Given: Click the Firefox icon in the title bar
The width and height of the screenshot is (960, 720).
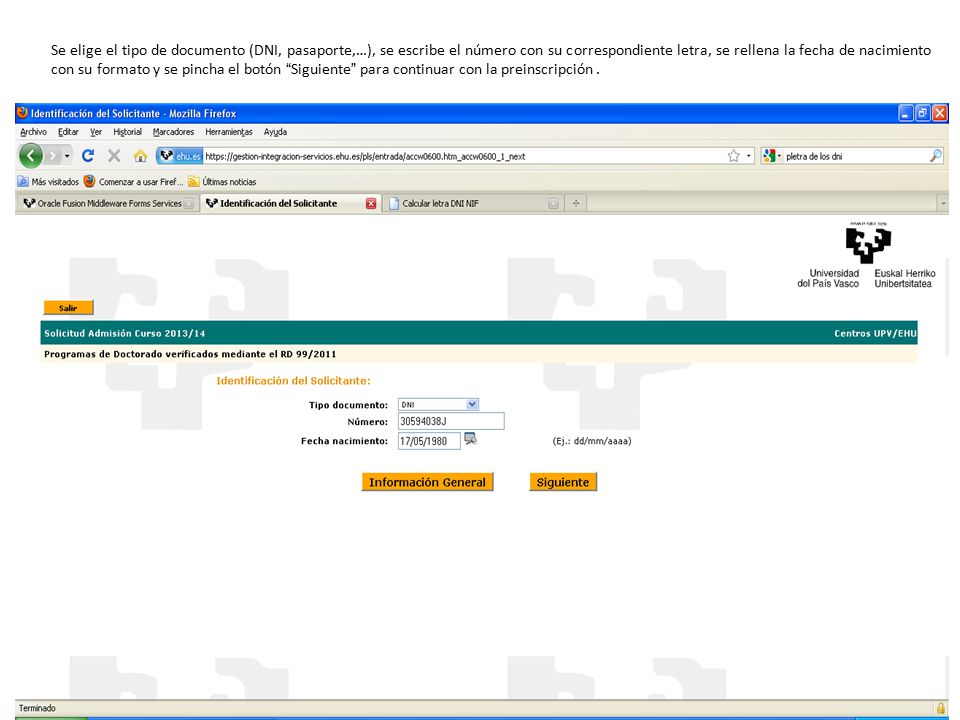Looking at the screenshot, I should [22, 113].
